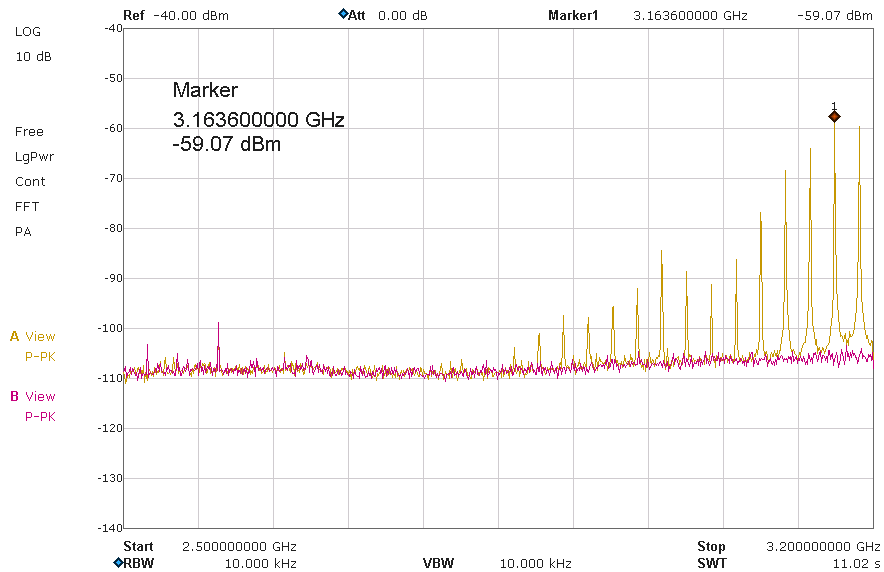Click the Marker1 header label at top
Viewport: 884px width, 572px height.
coord(573,15)
